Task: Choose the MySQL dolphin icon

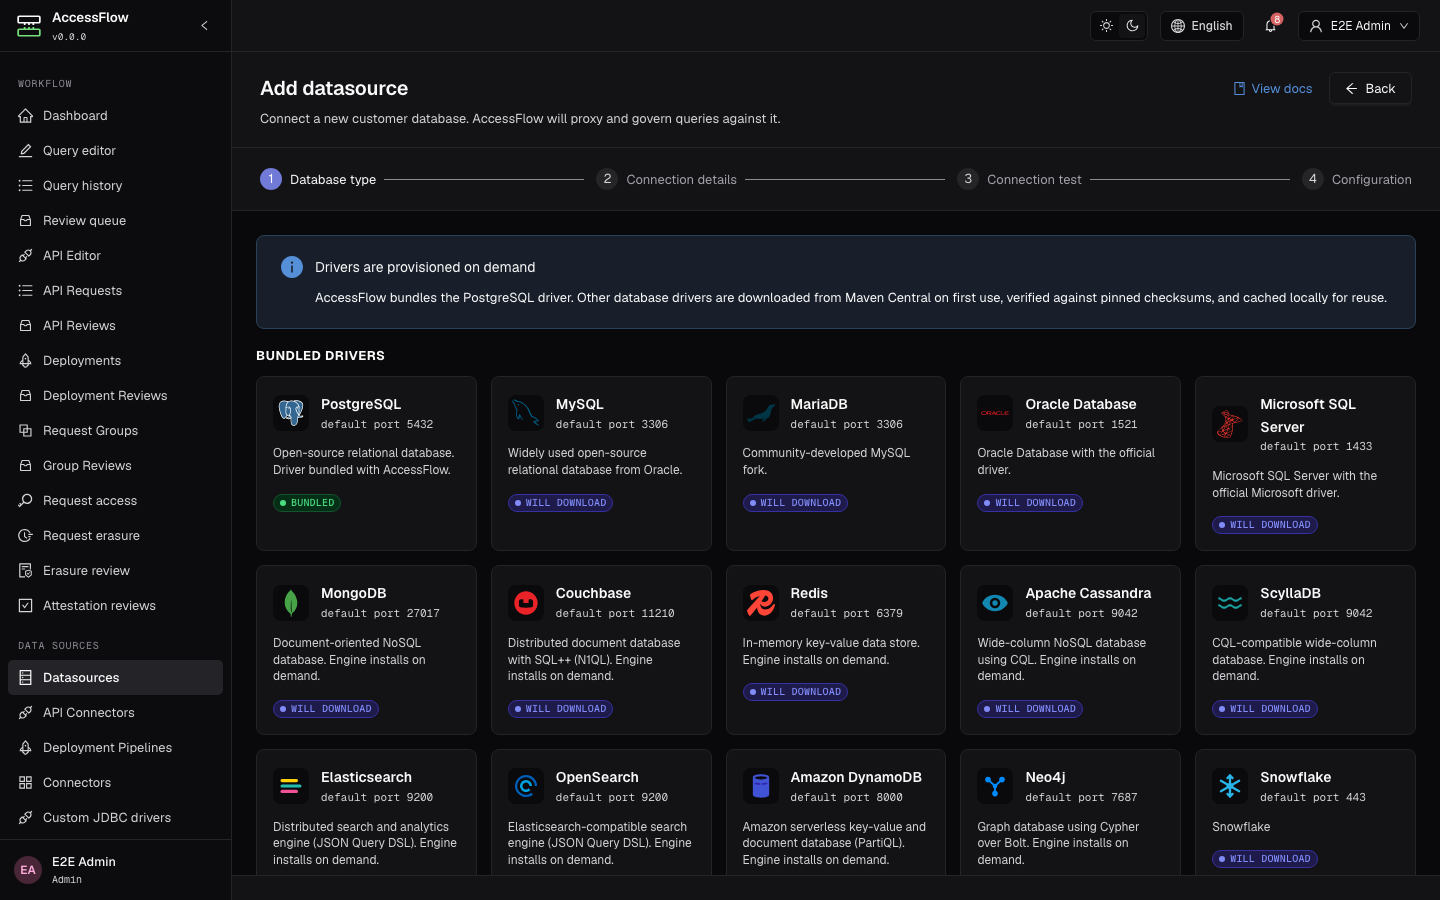Action: (x=526, y=412)
